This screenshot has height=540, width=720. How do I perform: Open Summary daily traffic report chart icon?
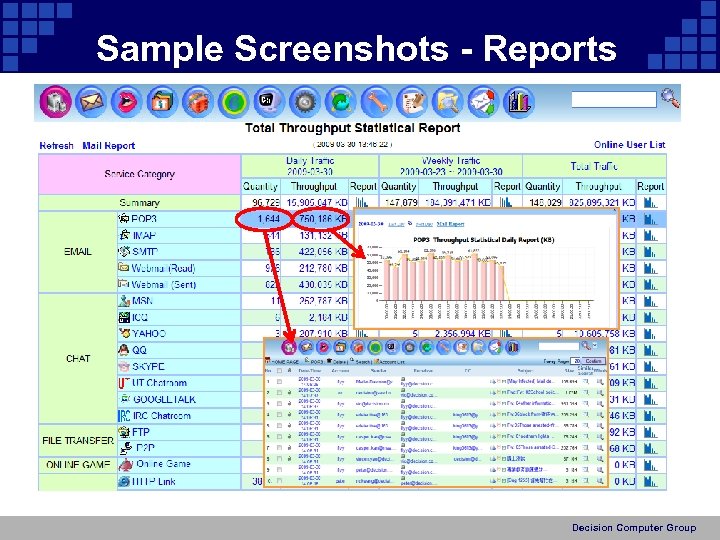click(362, 202)
